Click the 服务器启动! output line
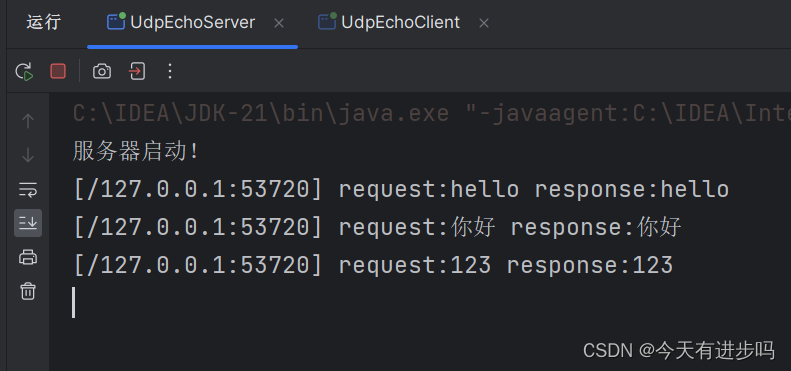This screenshot has width=791, height=371. click(x=136, y=151)
